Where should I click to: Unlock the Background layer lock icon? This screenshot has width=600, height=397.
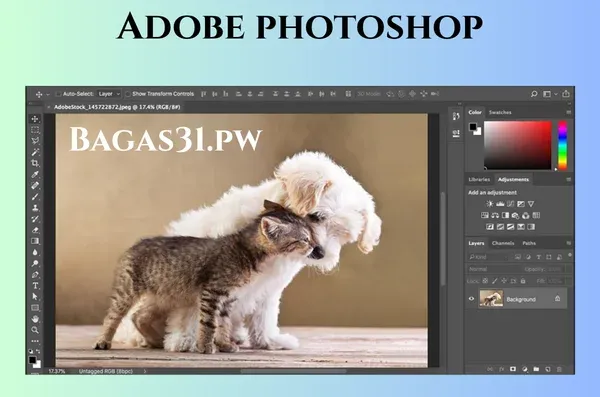pos(558,298)
